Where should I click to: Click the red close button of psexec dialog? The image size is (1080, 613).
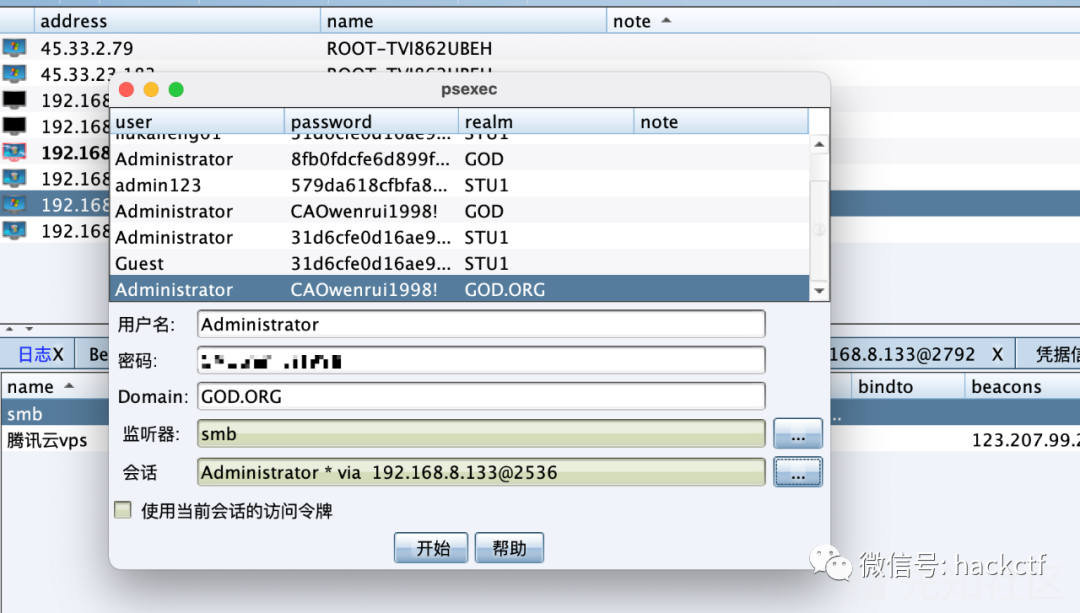click(127, 90)
